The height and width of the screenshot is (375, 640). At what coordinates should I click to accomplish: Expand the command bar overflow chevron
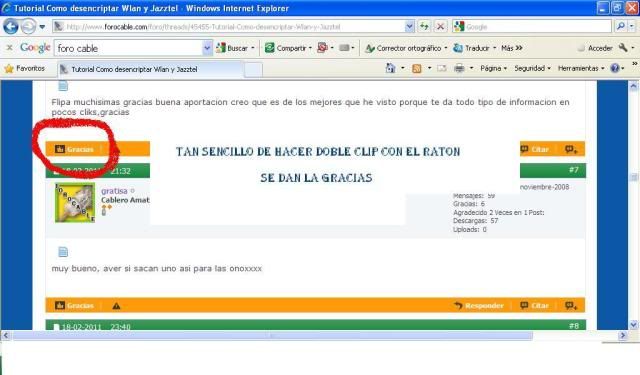click(x=635, y=64)
